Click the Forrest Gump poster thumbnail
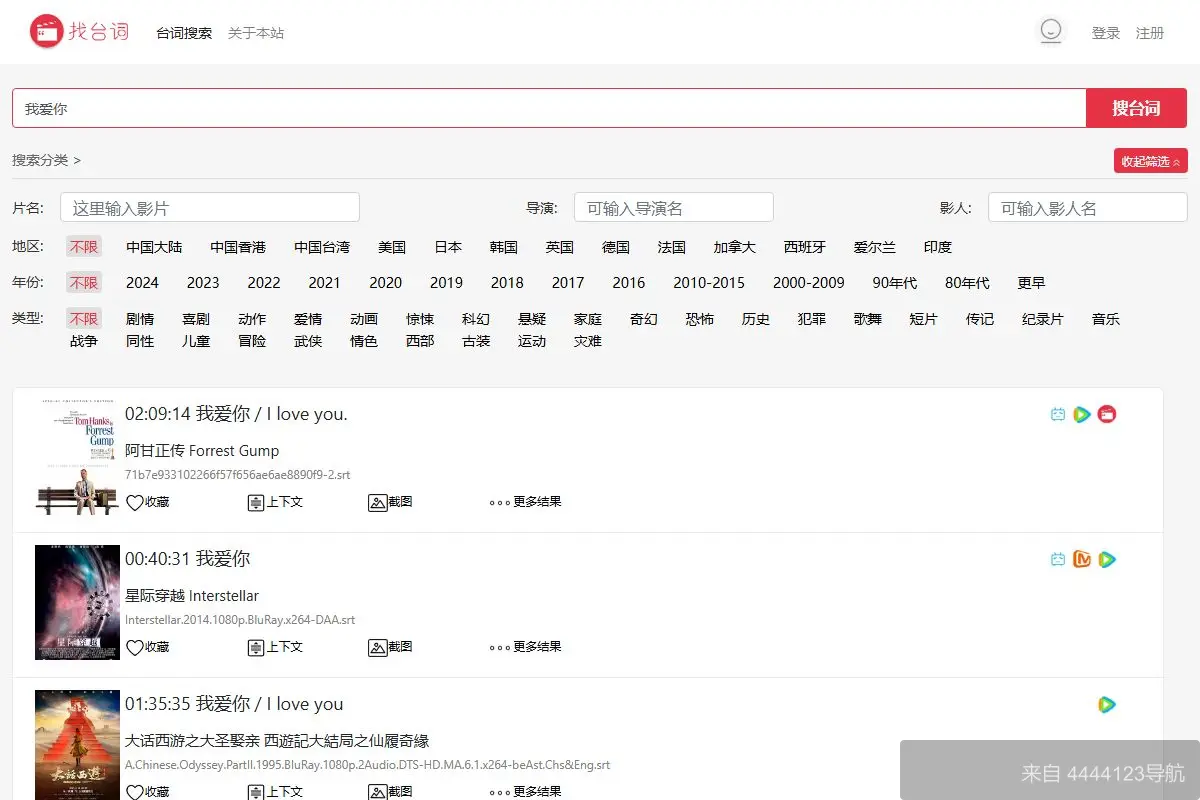 pos(77,458)
